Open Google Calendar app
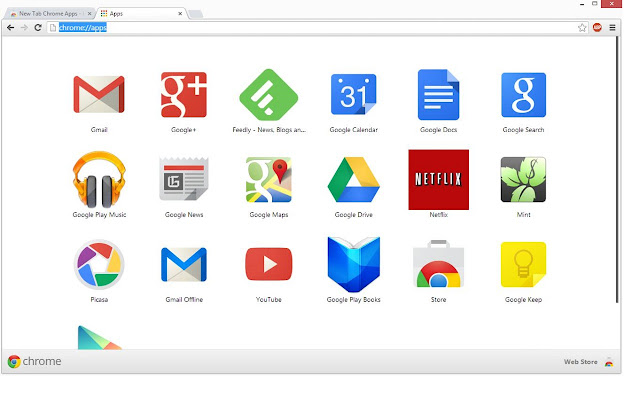Viewport: 640px width, 400px height. pyautogui.click(x=353, y=95)
